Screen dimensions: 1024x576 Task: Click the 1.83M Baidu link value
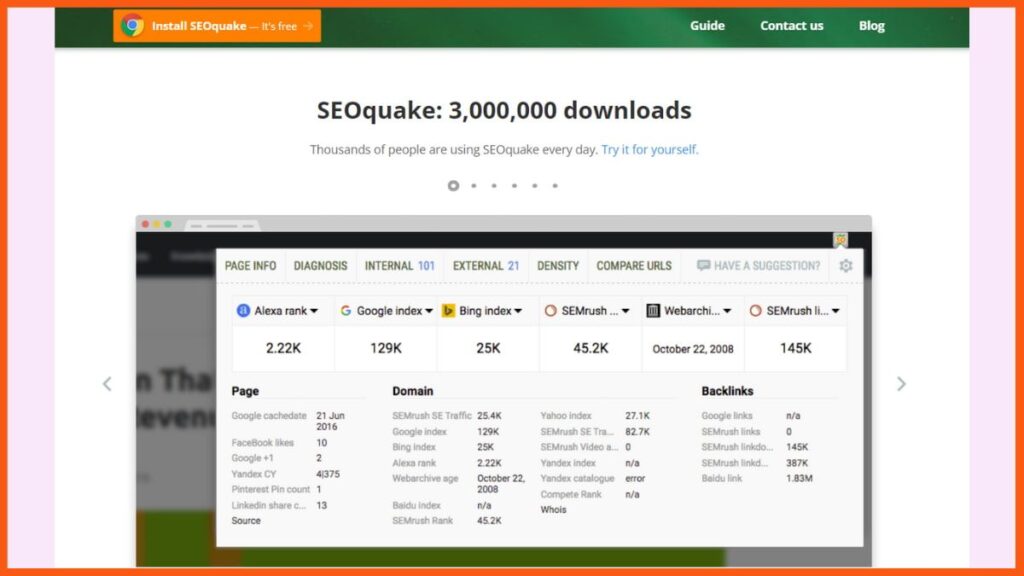click(799, 479)
